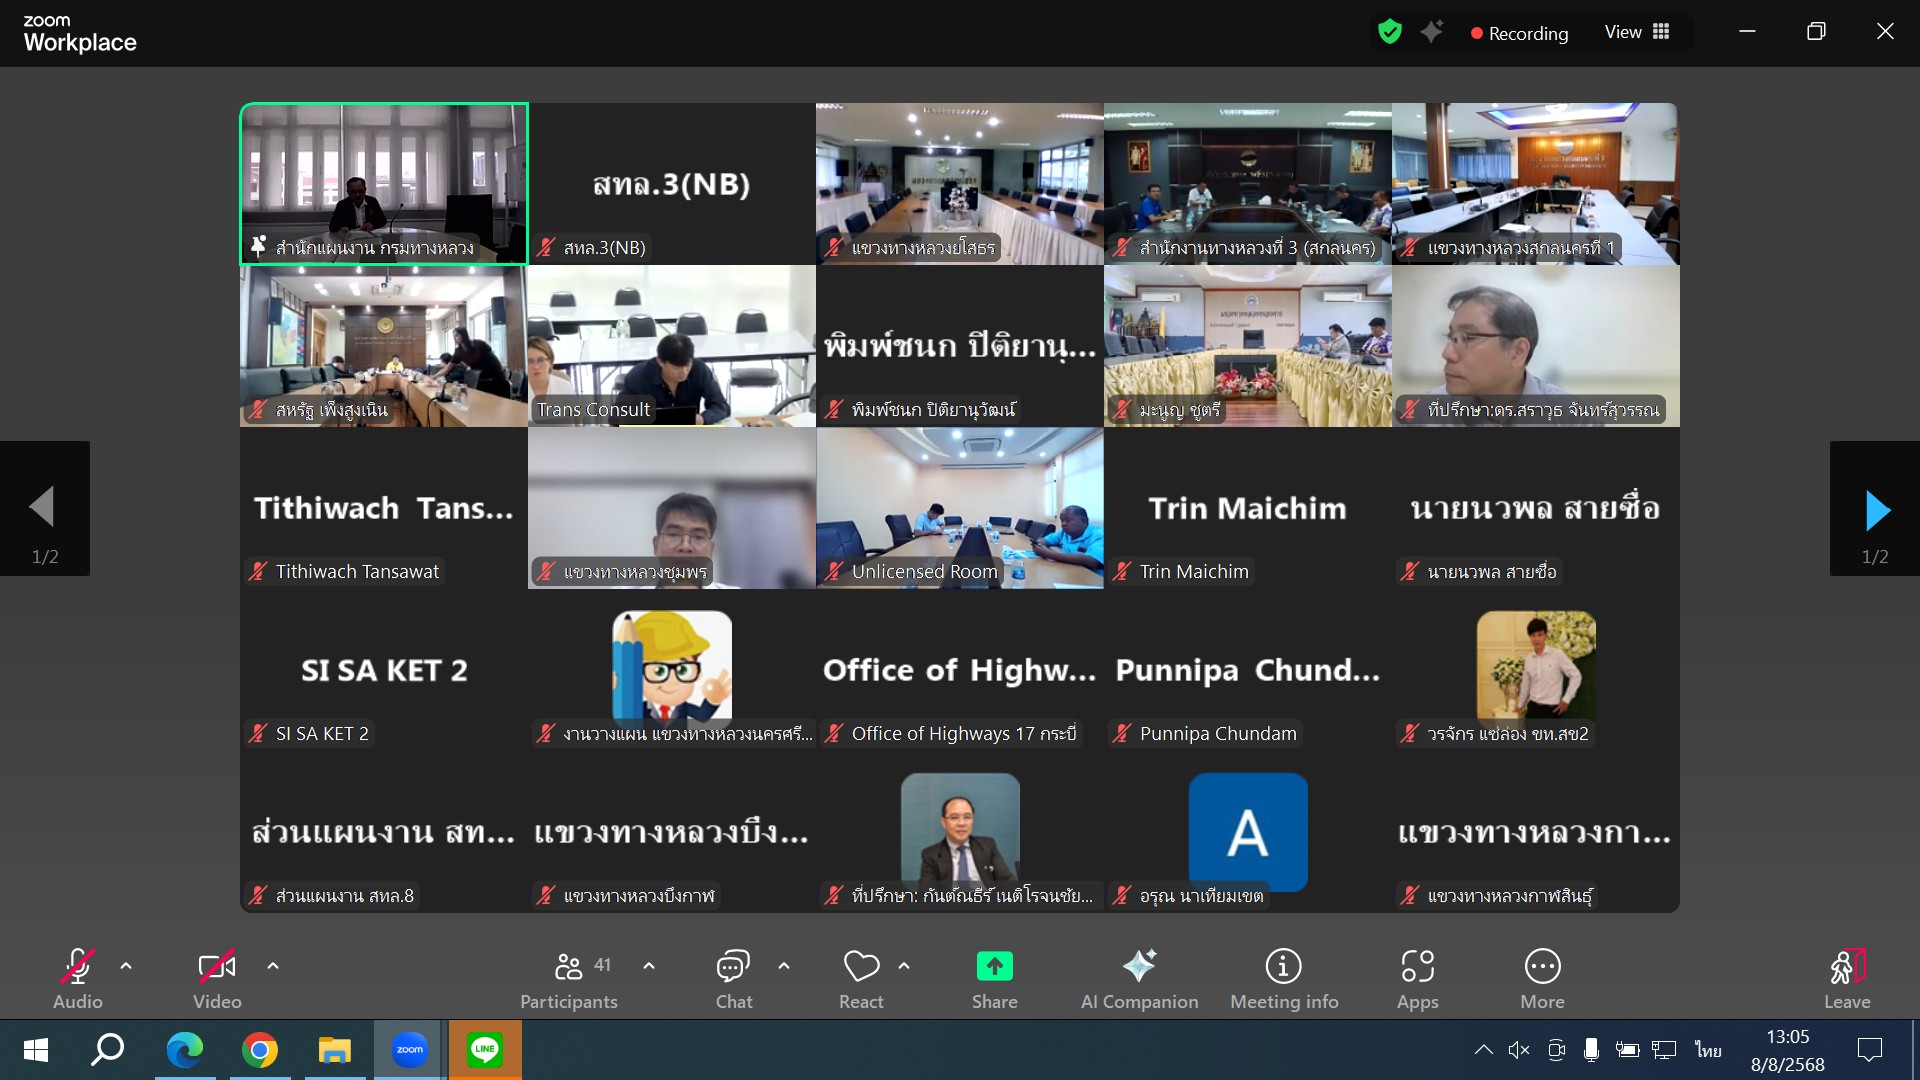
Task: Expand video settings arrow next to Video
Action: 273,966
